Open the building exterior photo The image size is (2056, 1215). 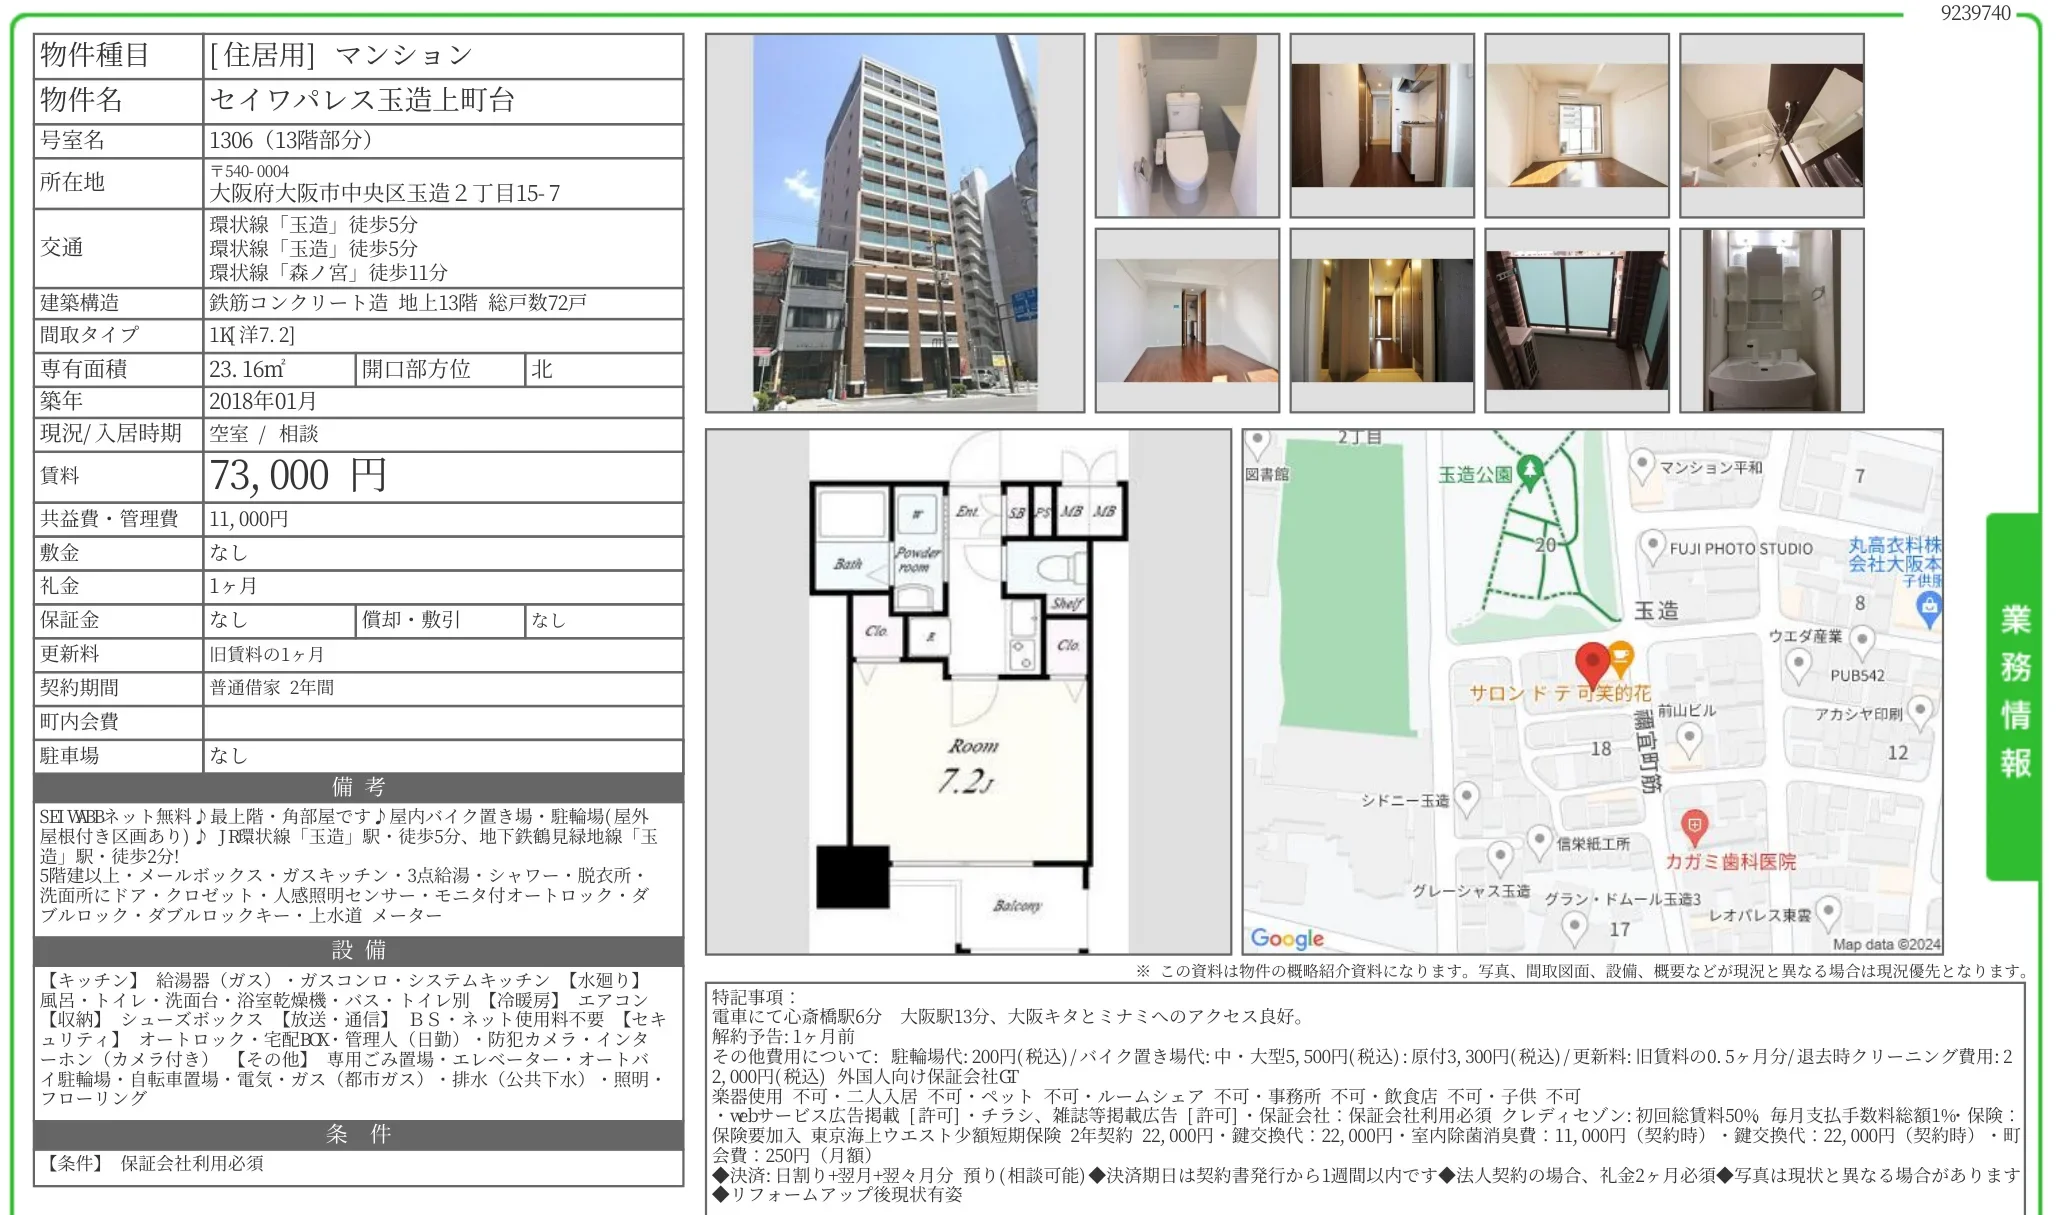click(x=894, y=222)
